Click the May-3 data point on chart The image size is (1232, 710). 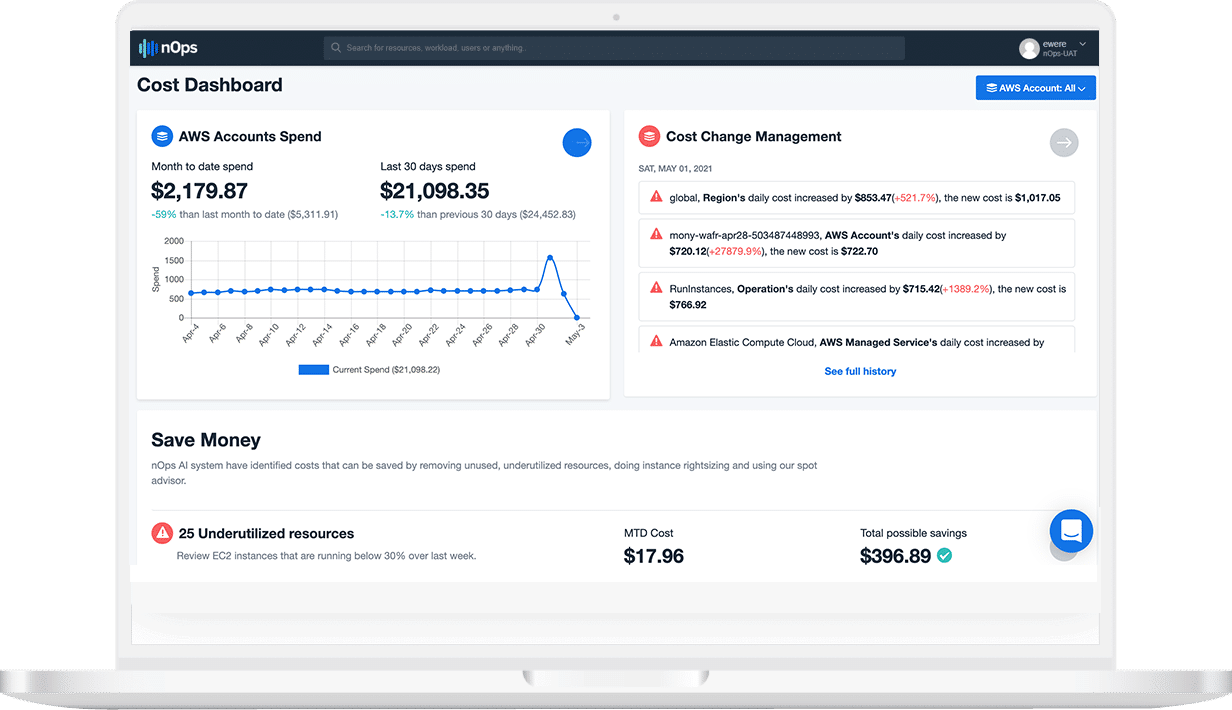click(577, 318)
